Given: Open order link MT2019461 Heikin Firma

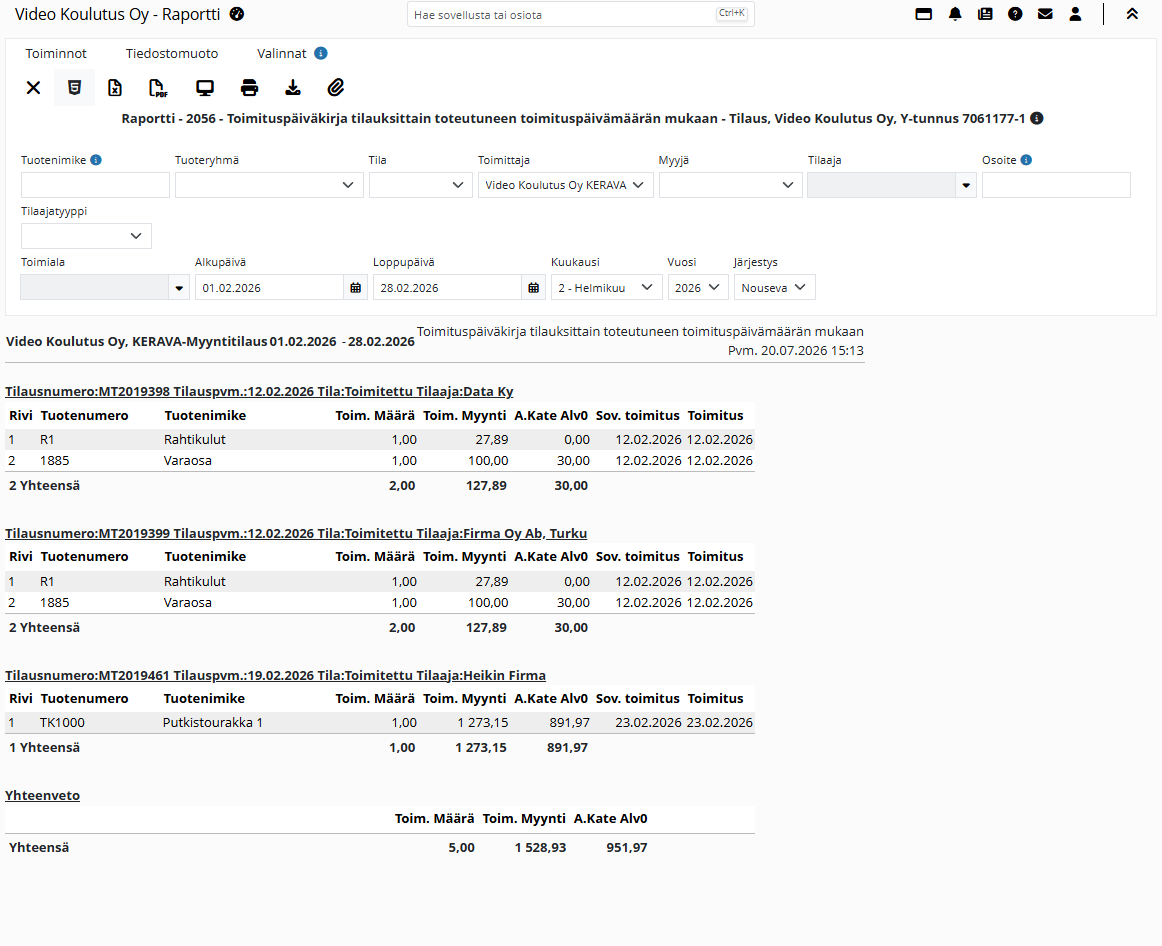Looking at the screenshot, I should pos(276,676).
